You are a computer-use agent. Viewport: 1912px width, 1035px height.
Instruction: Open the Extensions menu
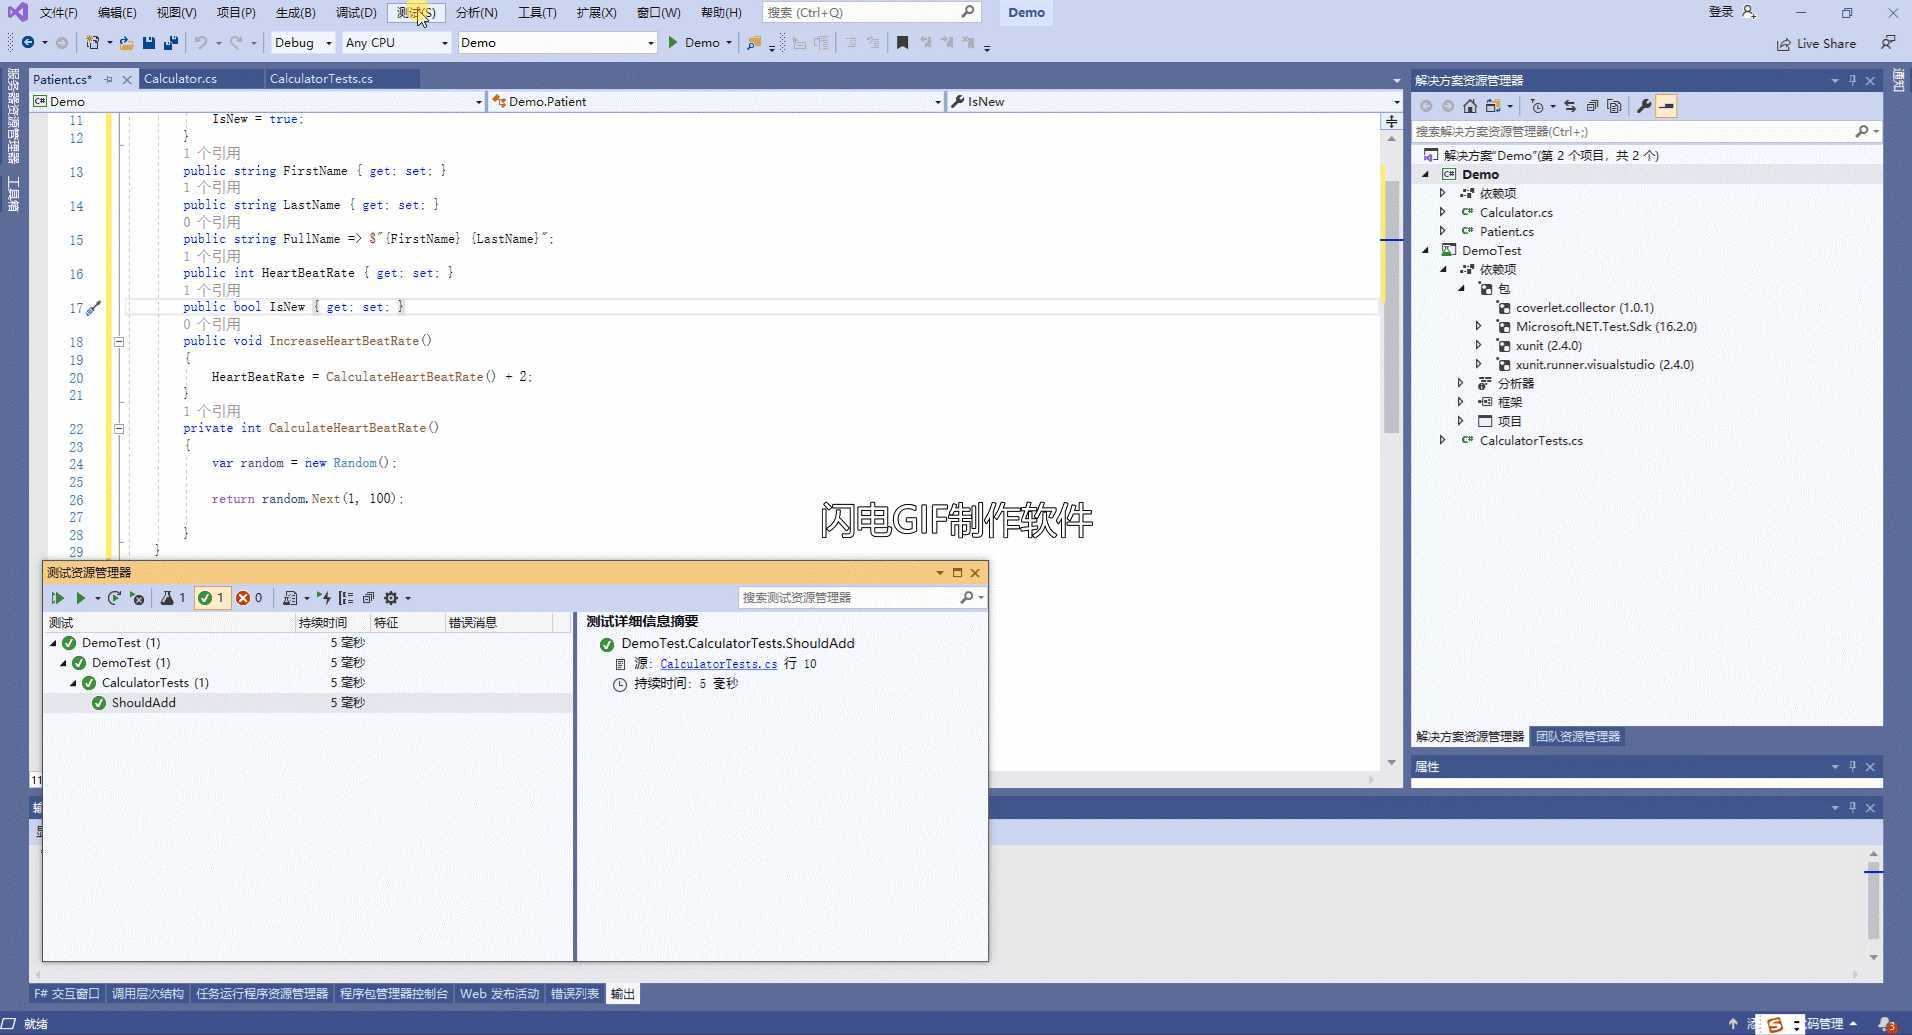click(596, 12)
